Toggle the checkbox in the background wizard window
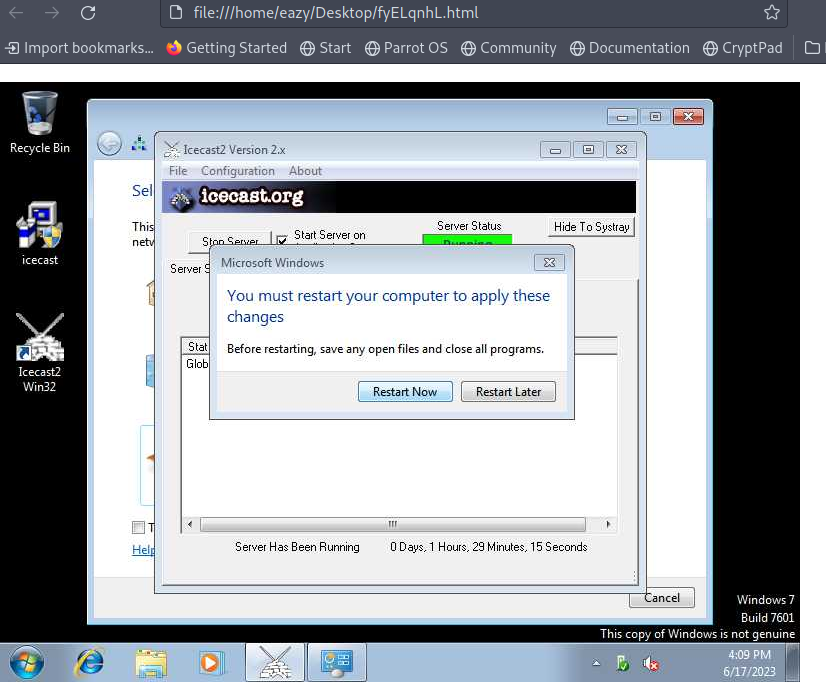The image size is (826, 688). 138,527
